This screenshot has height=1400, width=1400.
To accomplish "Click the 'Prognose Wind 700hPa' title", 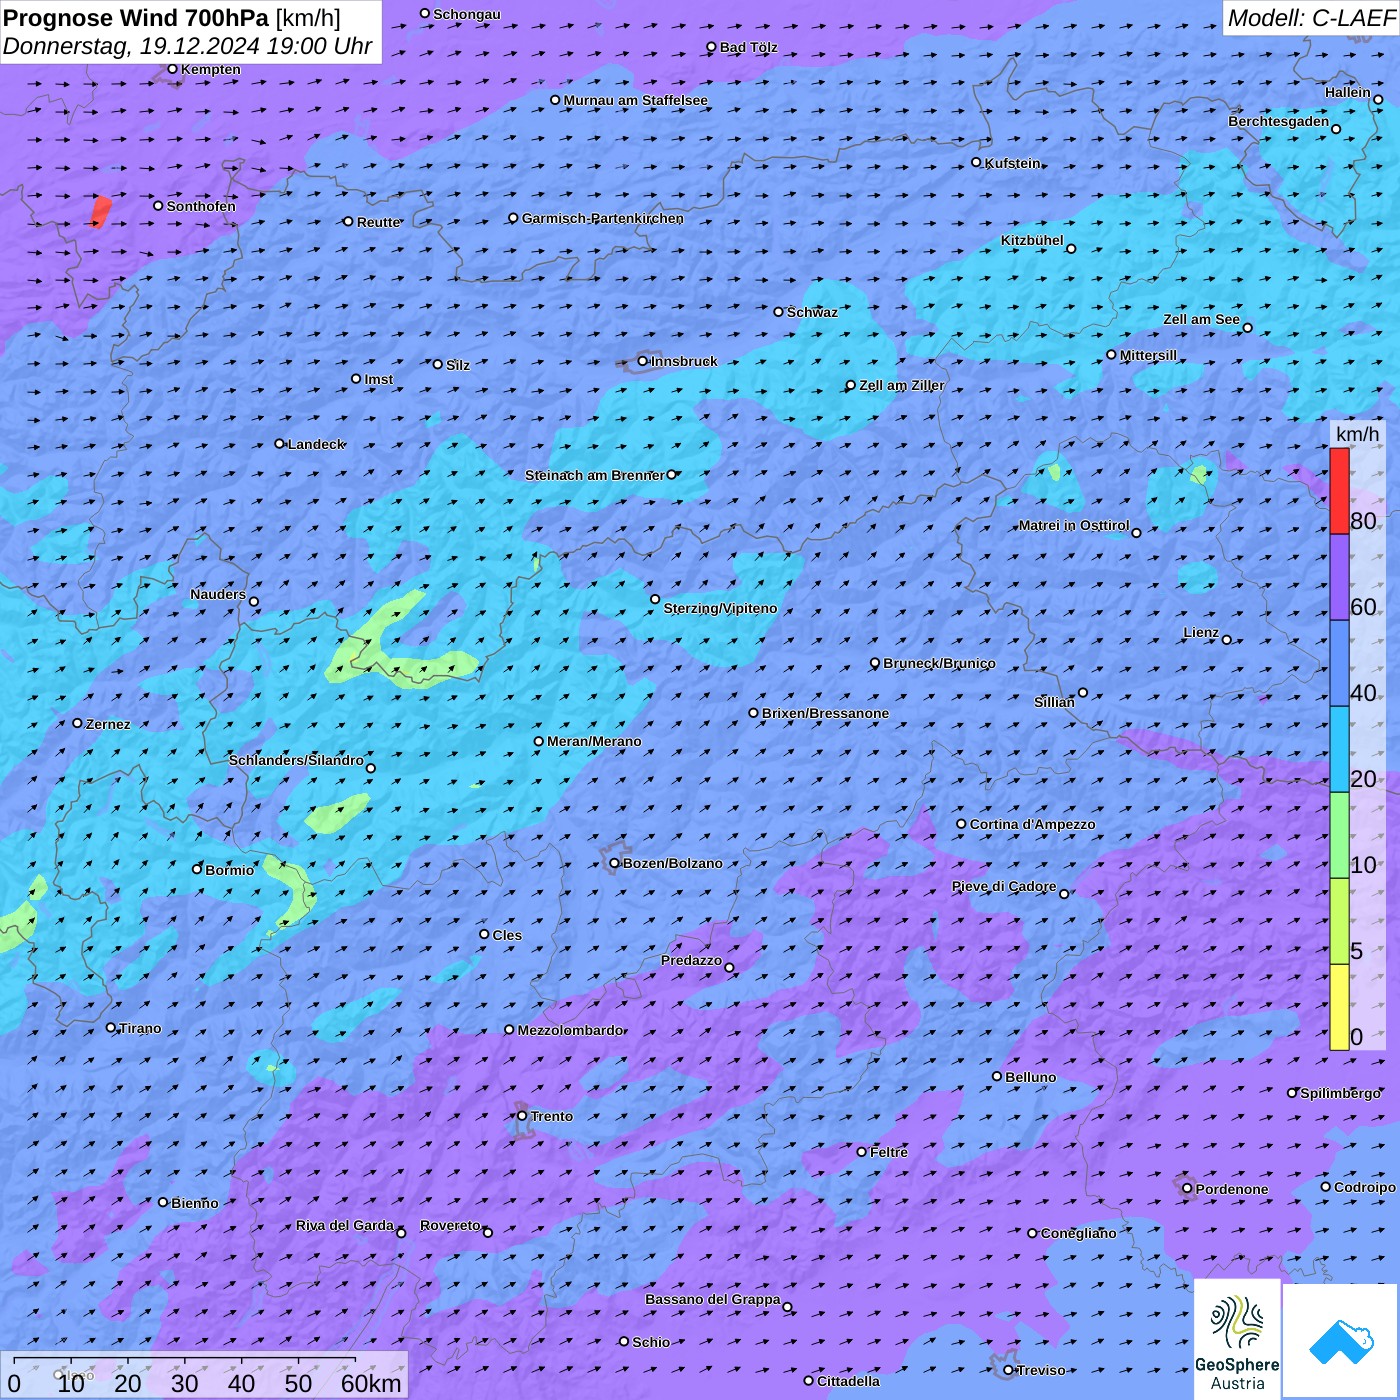I will coord(136,18).
